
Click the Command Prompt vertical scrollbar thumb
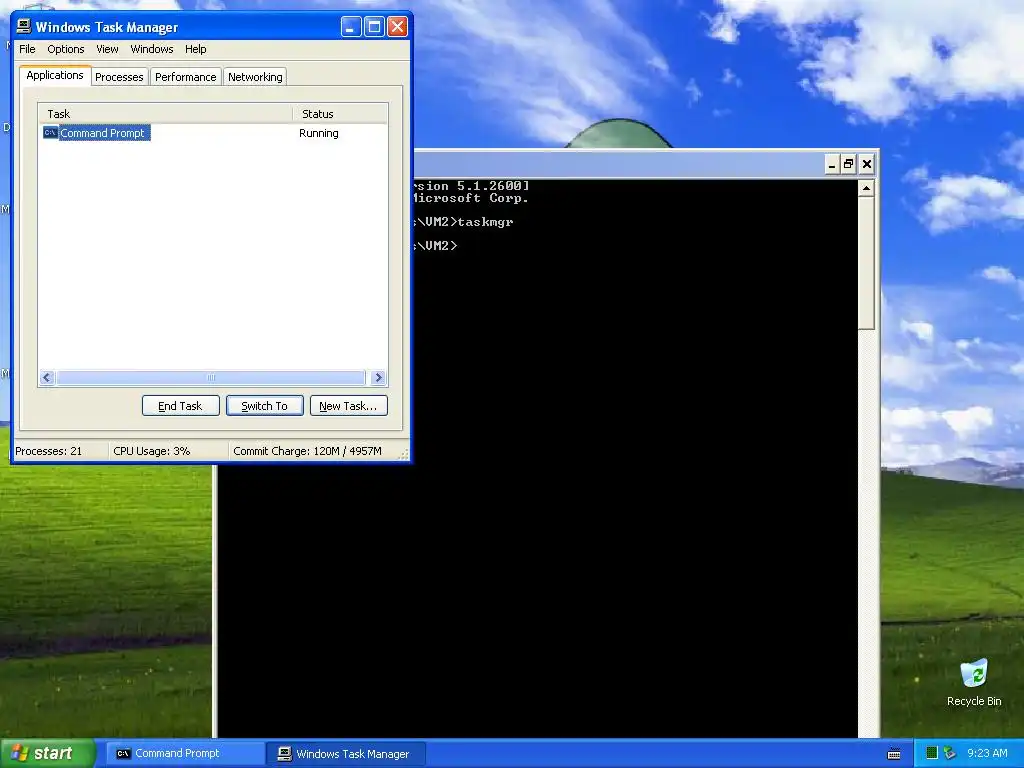[866, 263]
